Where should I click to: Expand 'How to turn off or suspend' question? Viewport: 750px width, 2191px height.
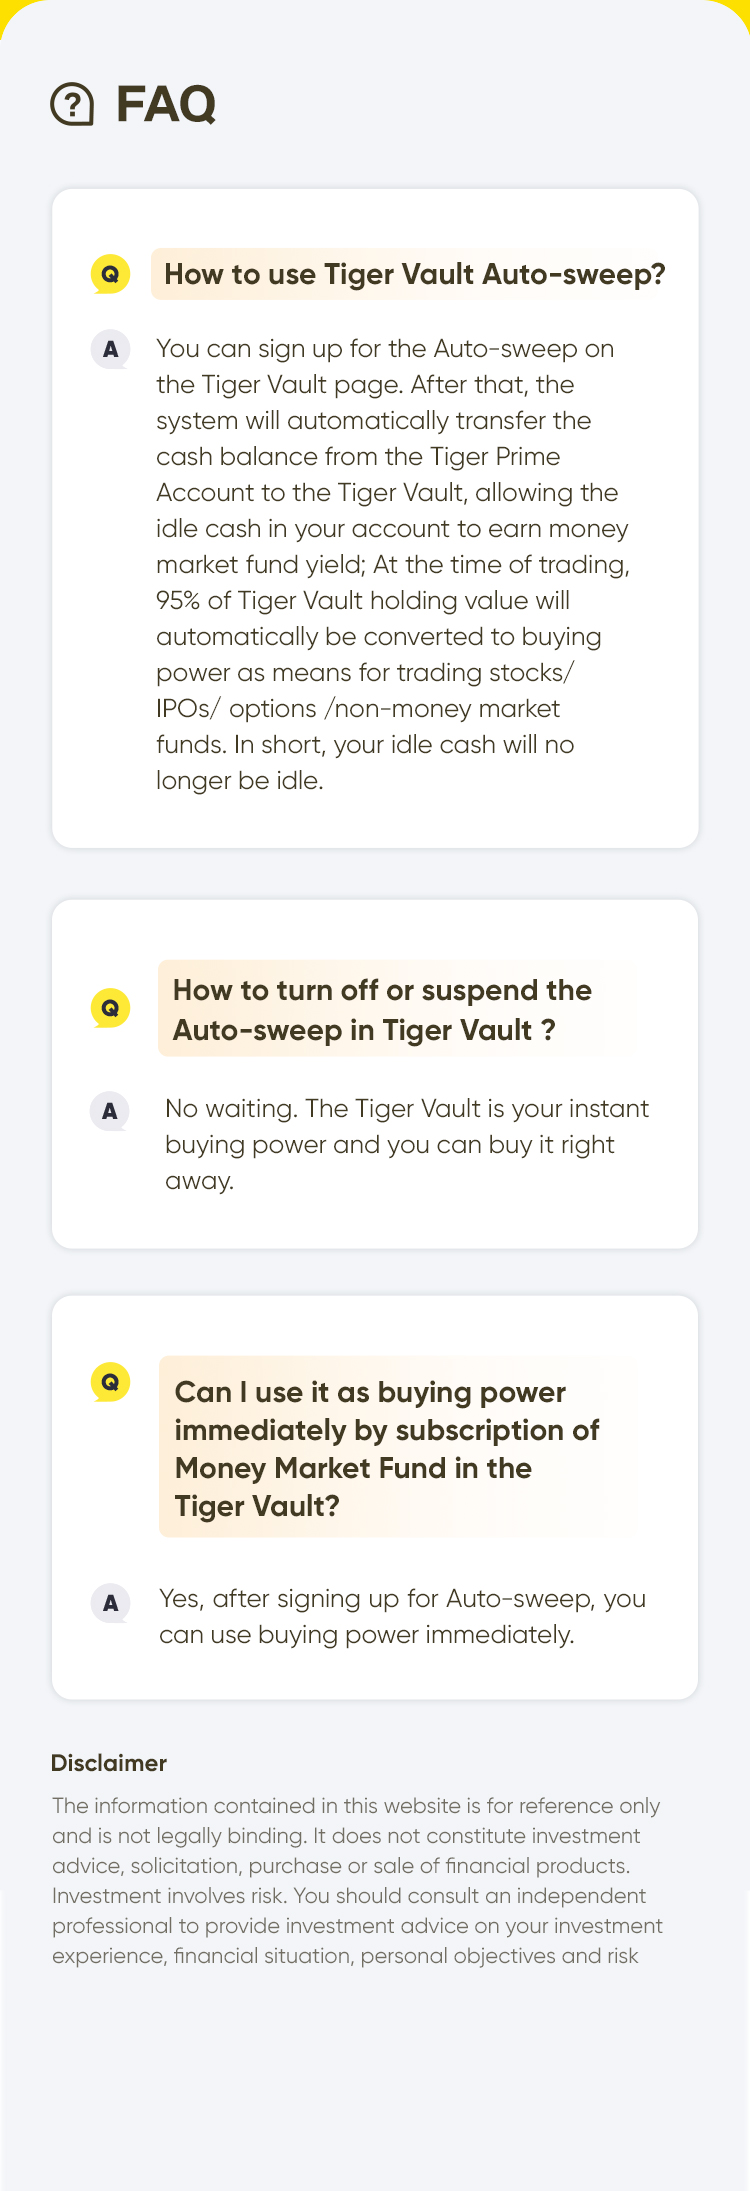tap(398, 1009)
